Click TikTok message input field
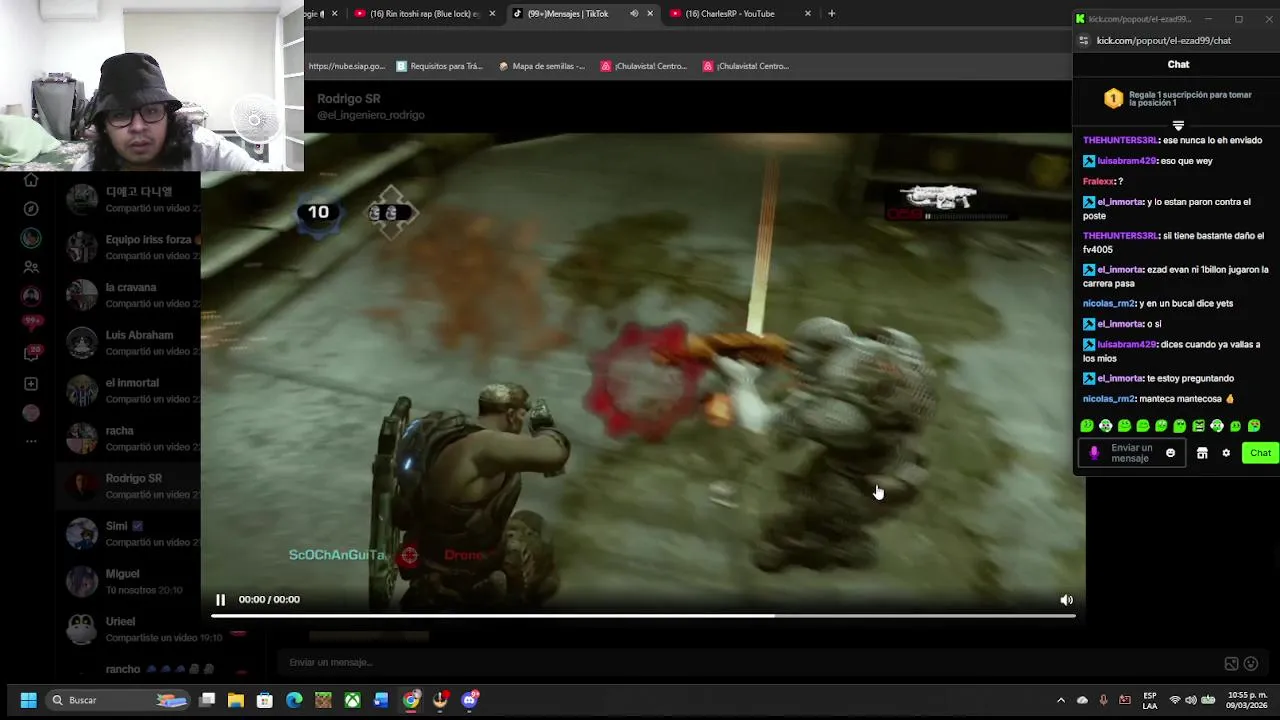This screenshot has height=720, width=1280. click(x=750, y=662)
